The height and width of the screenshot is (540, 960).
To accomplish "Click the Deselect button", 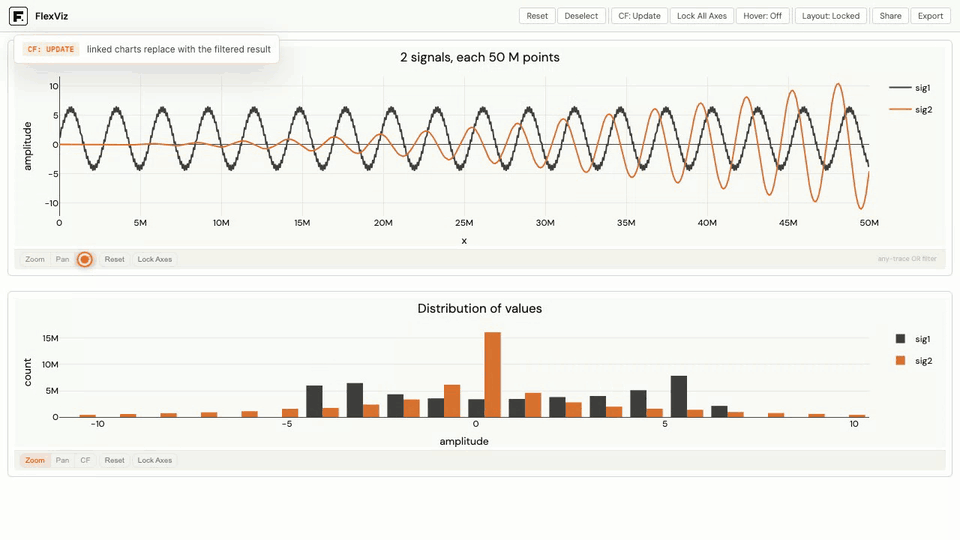I will coord(581,16).
